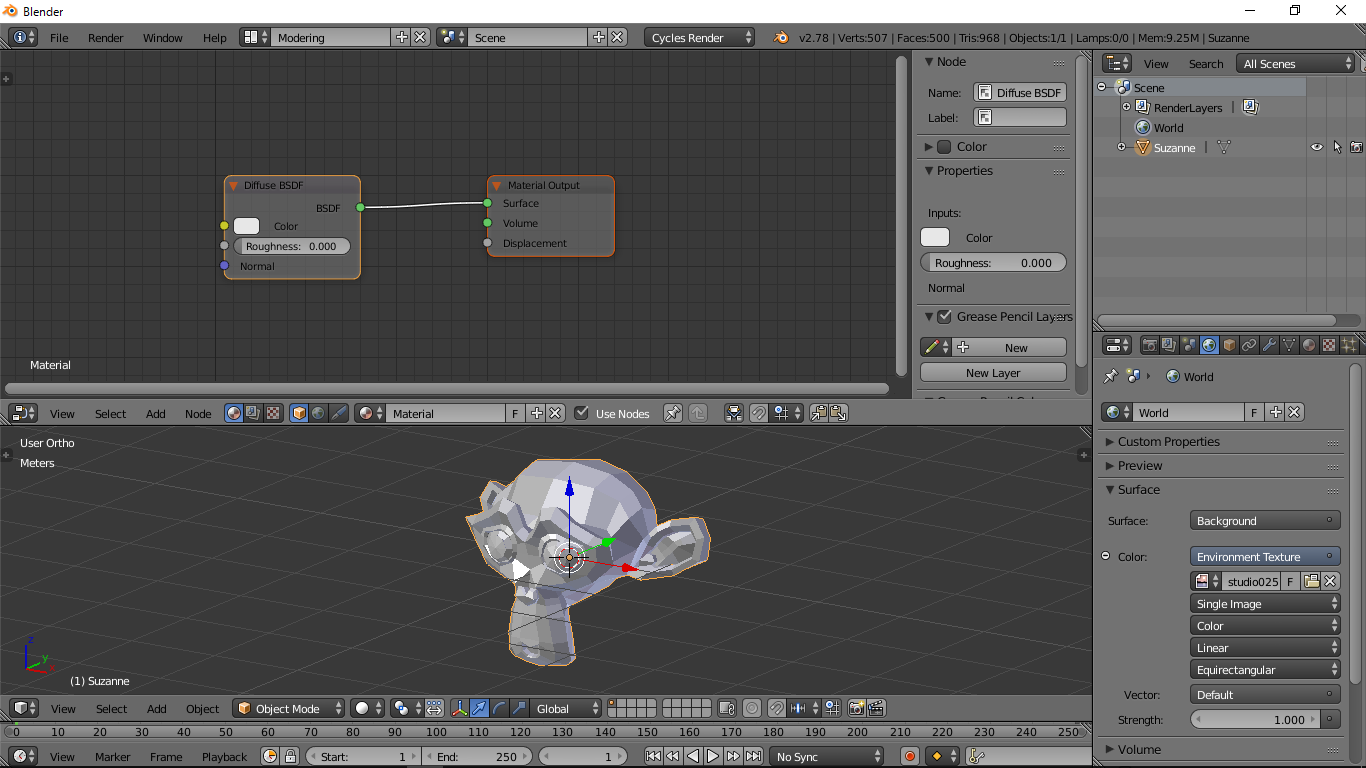Screen dimensions: 1366x768
Task: Open the Window menu
Action: 163,37
